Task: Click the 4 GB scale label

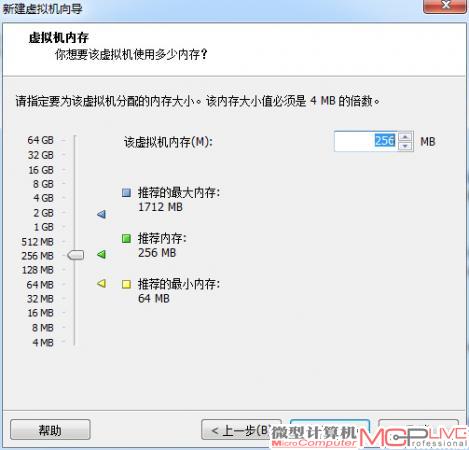Action: tap(43, 198)
